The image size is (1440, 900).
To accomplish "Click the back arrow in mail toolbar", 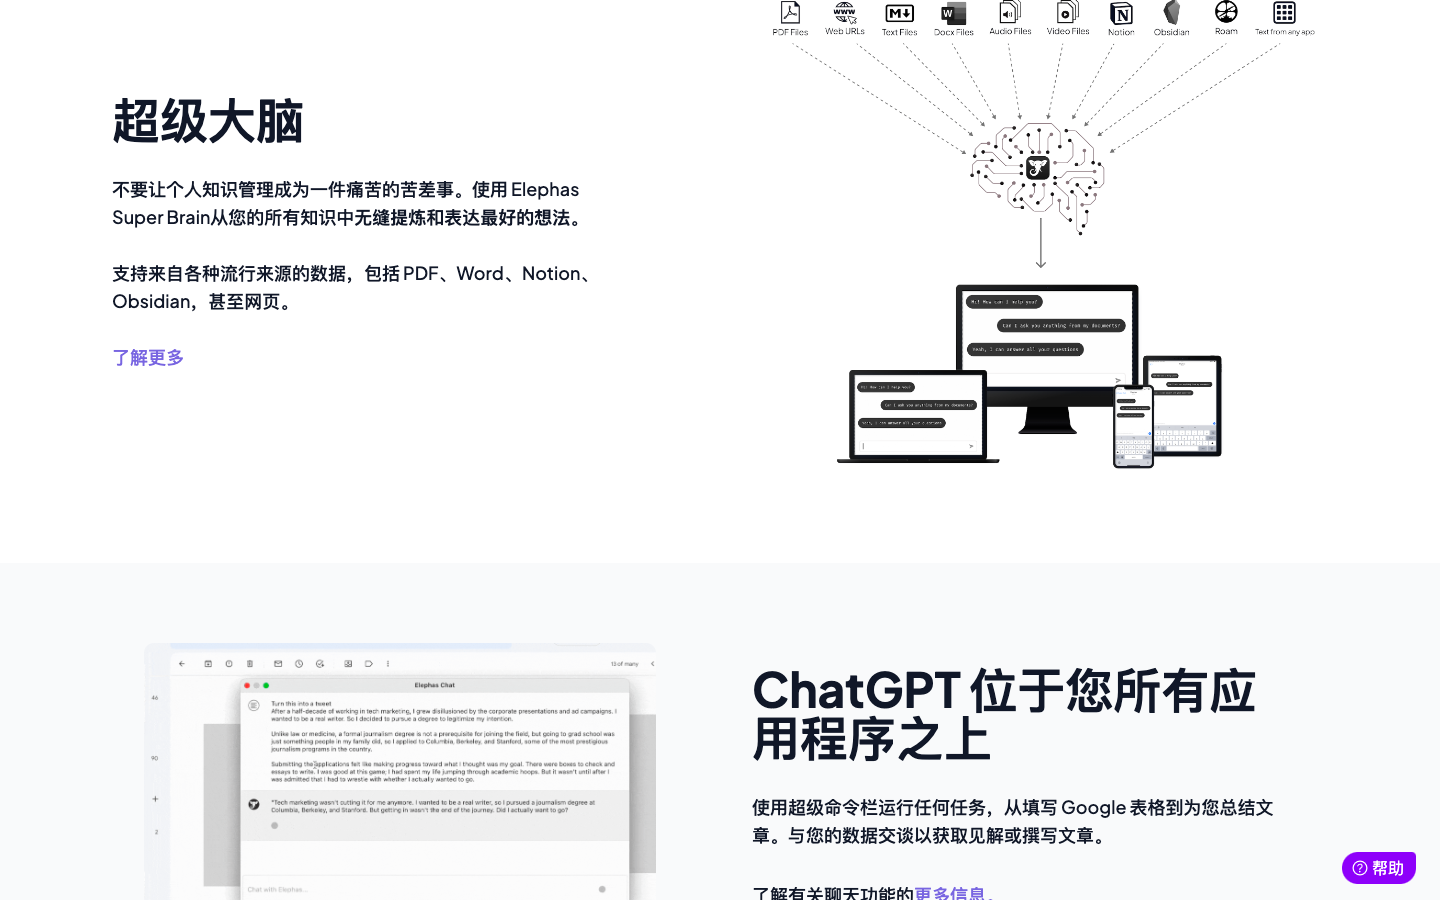I will [182, 664].
